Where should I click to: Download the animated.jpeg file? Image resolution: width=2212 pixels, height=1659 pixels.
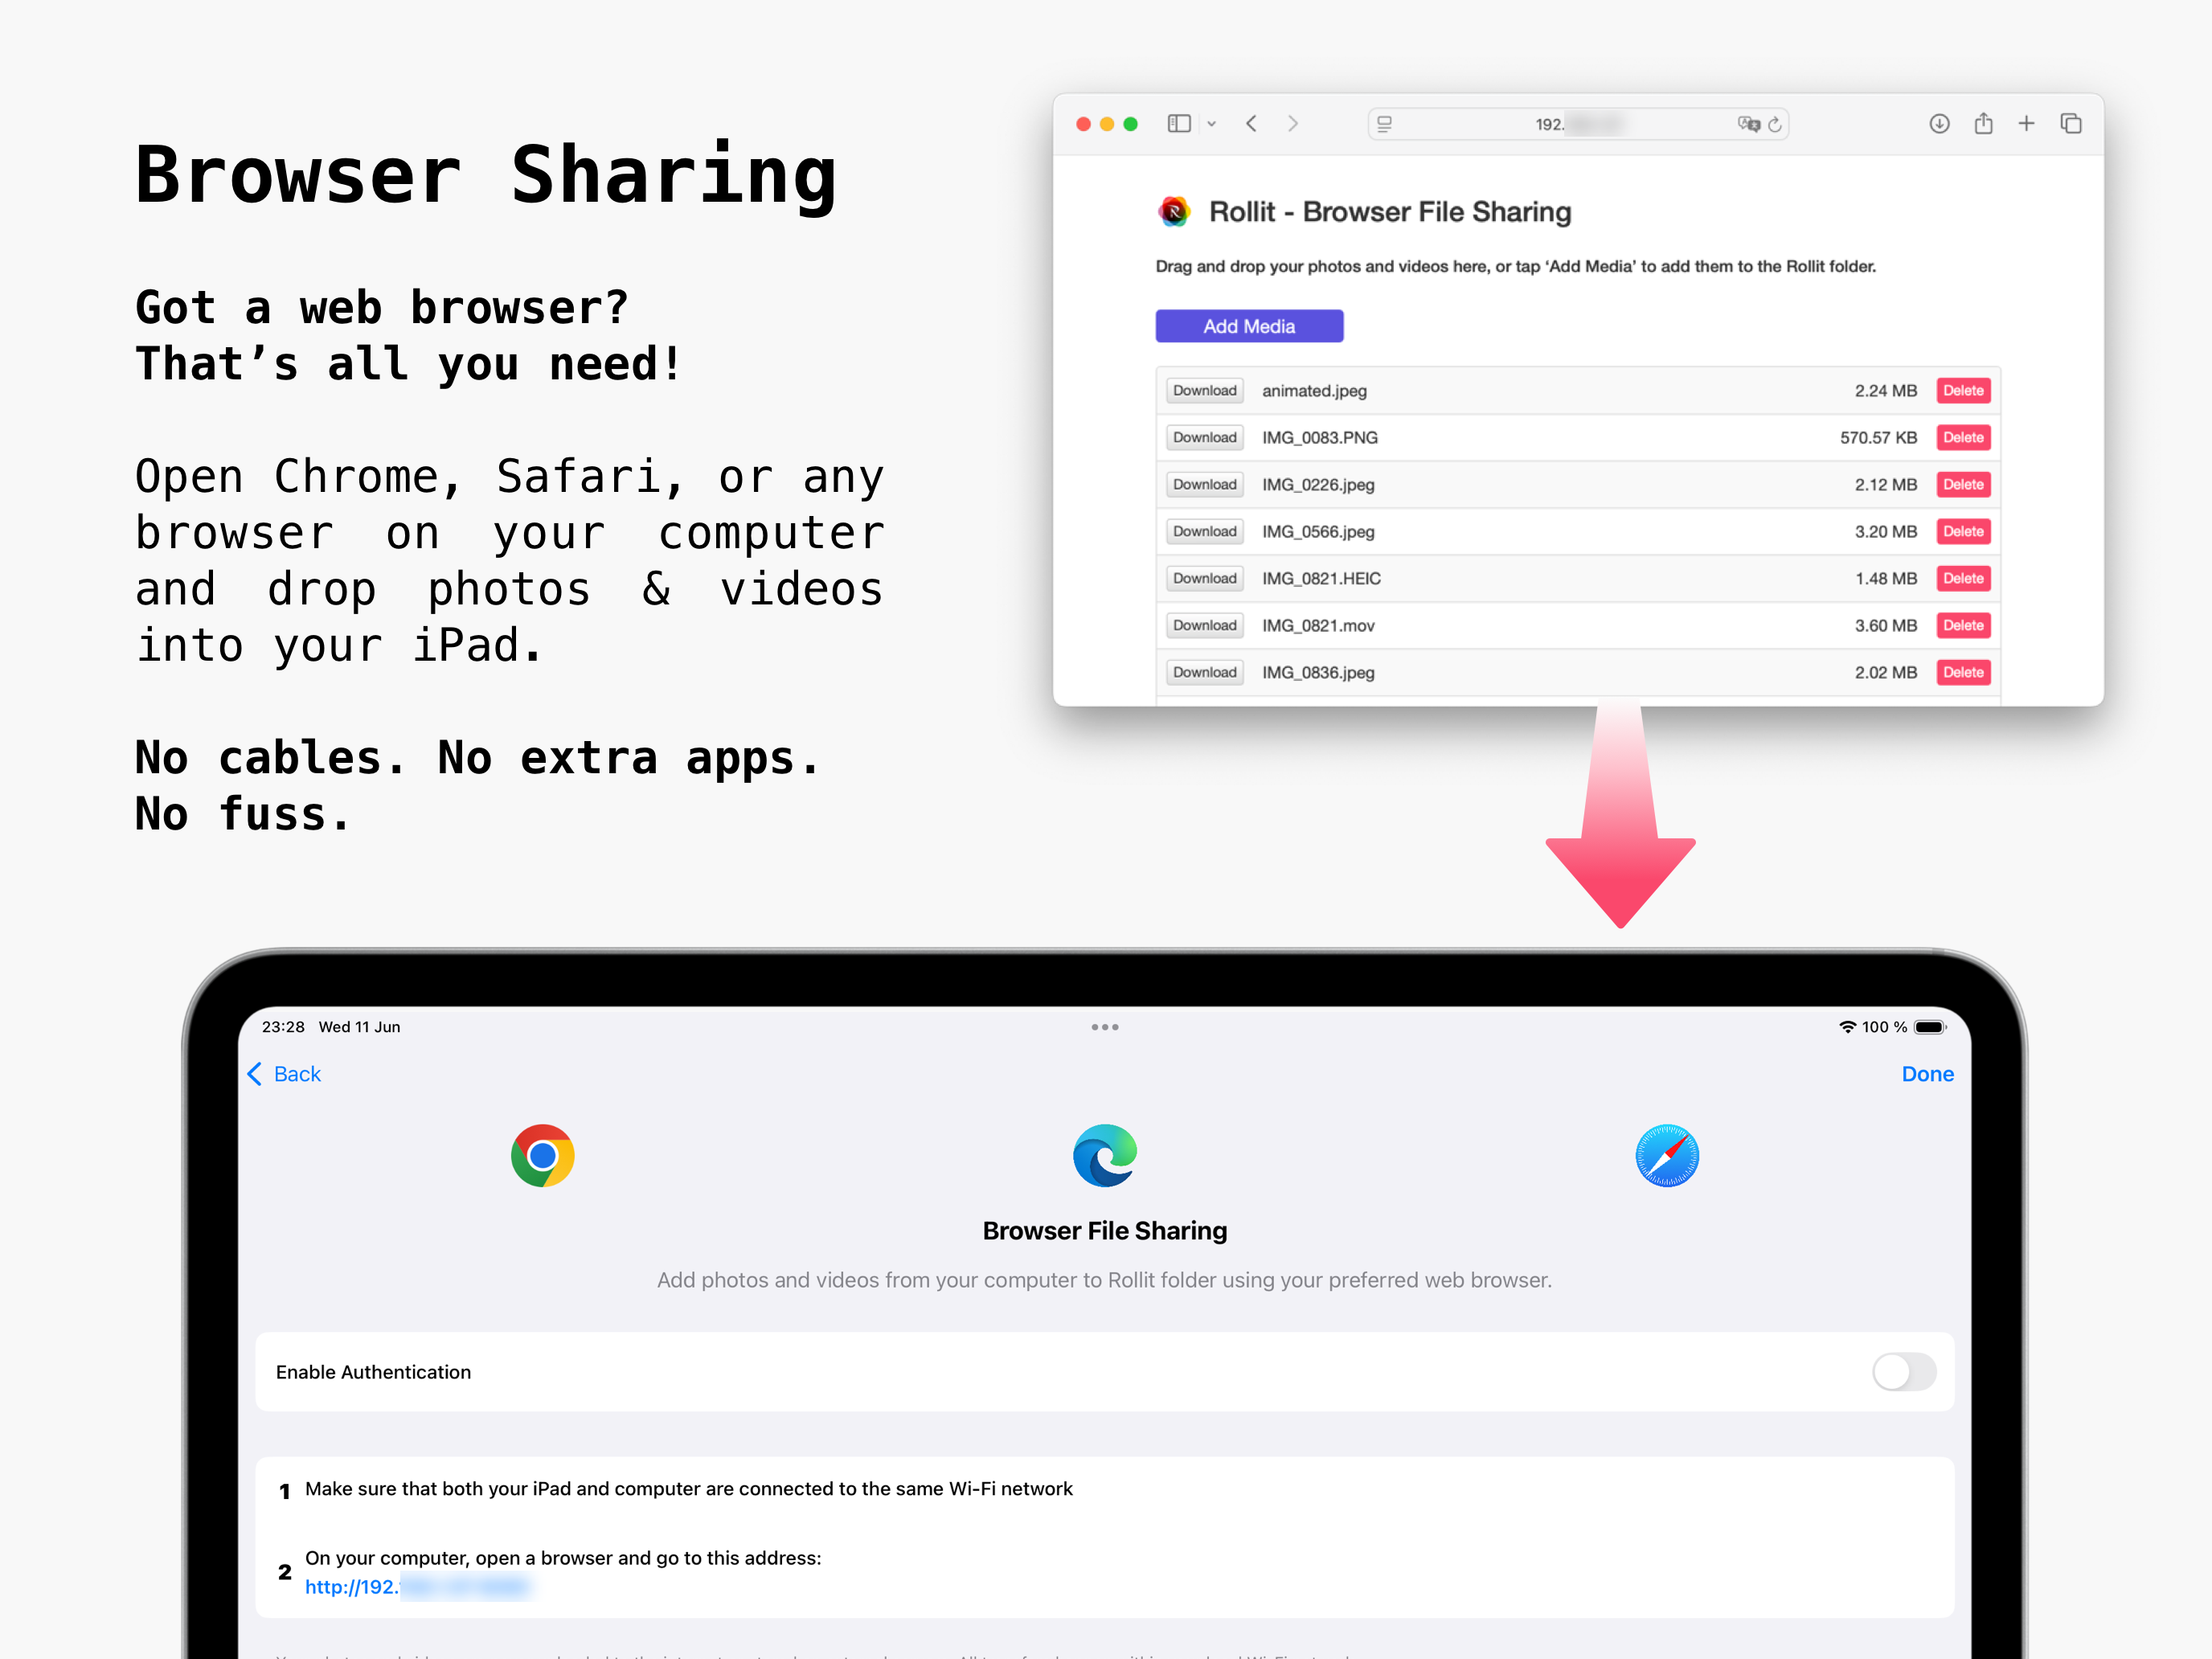pos(1203,390)
